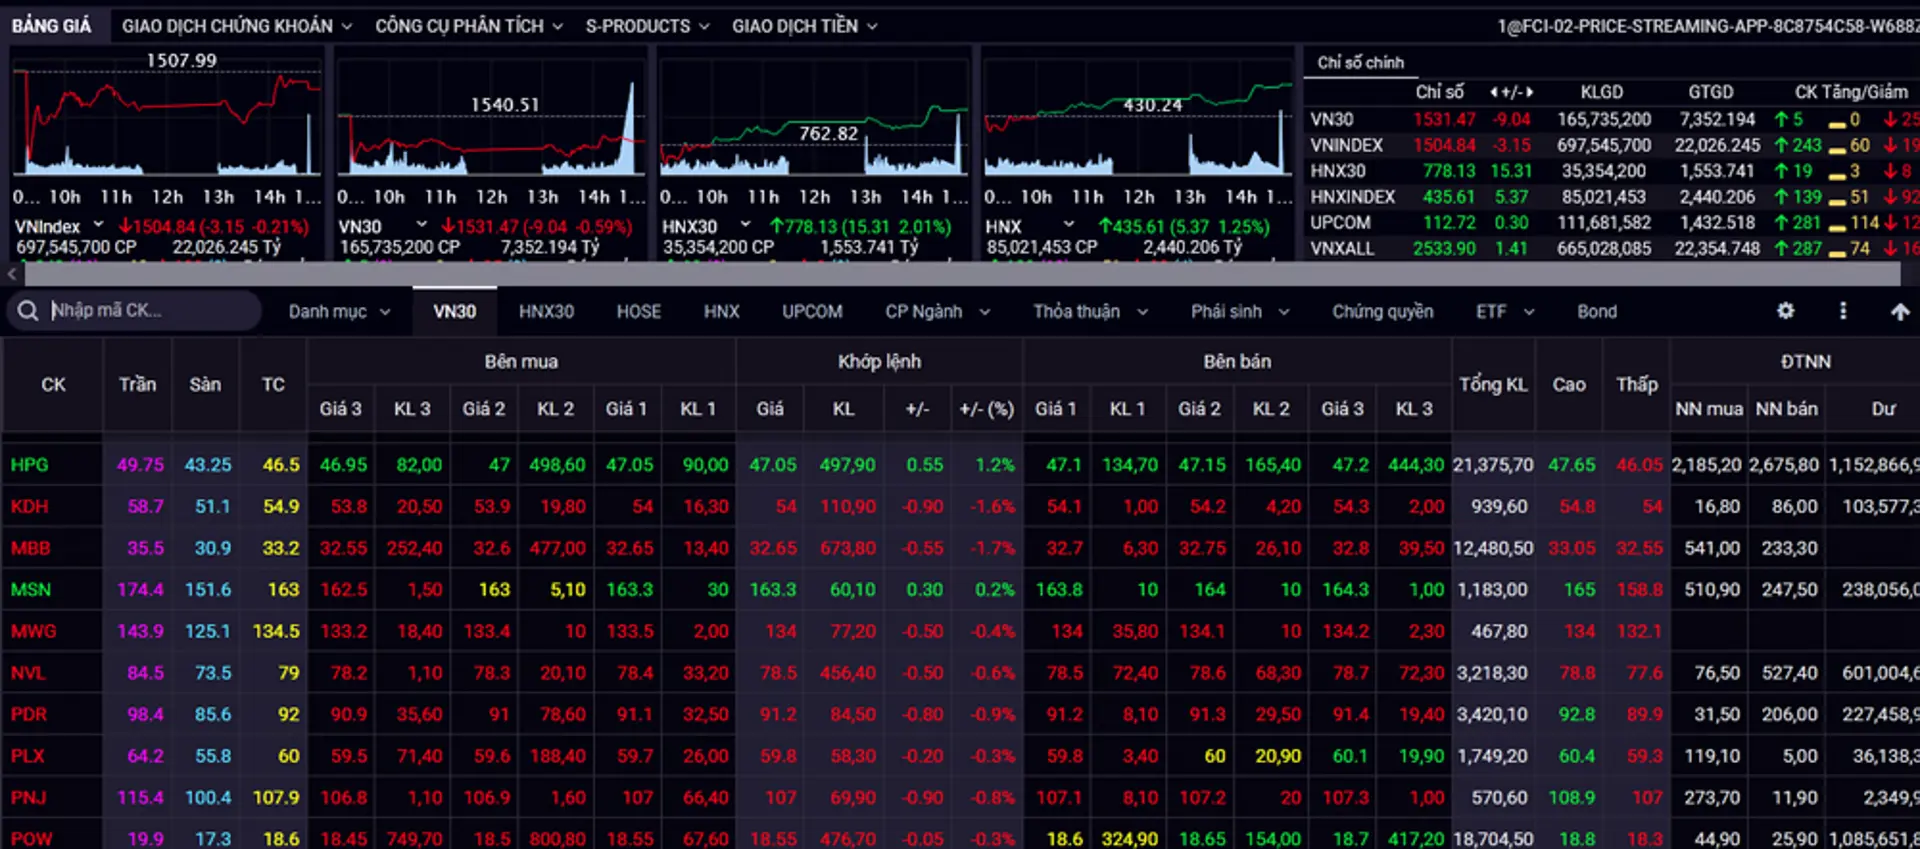The image size is (1920, 849).
Task: Expand the GIAO DỊCH TIỀN menu
Action: click(804, 26)
